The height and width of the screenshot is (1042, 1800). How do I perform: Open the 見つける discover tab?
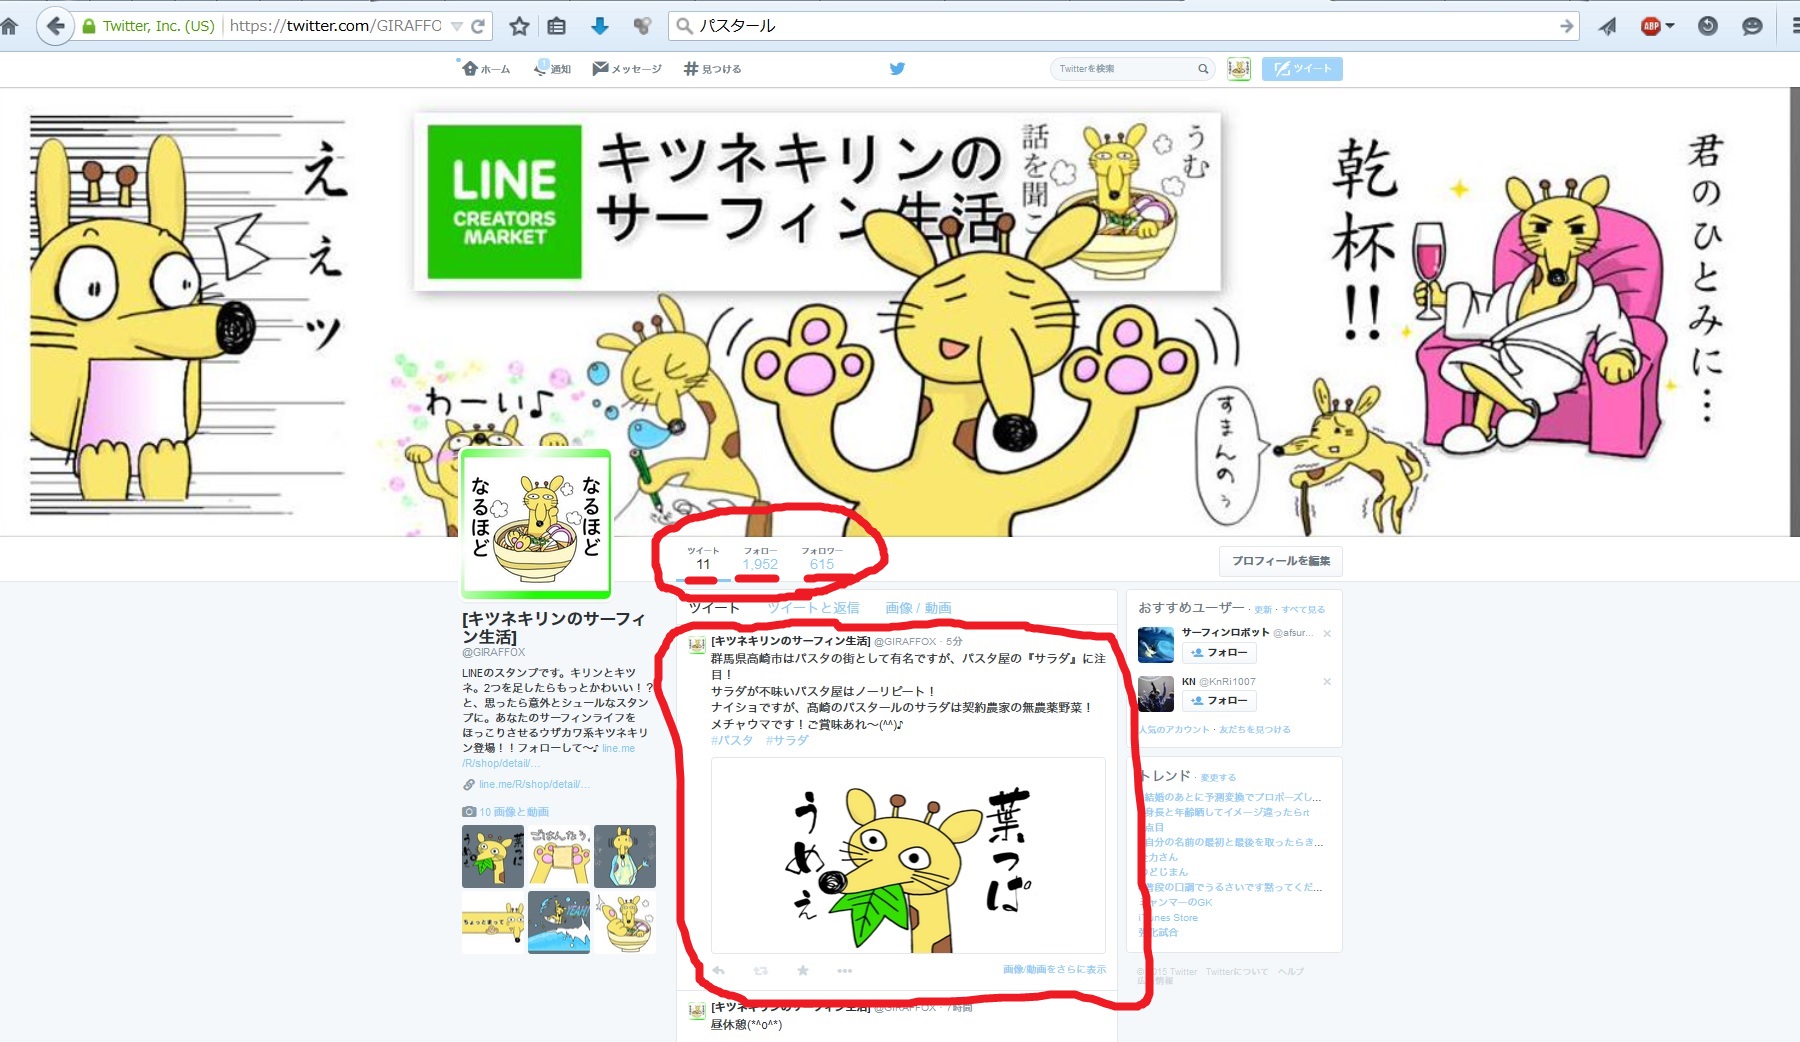click(713, 69)
